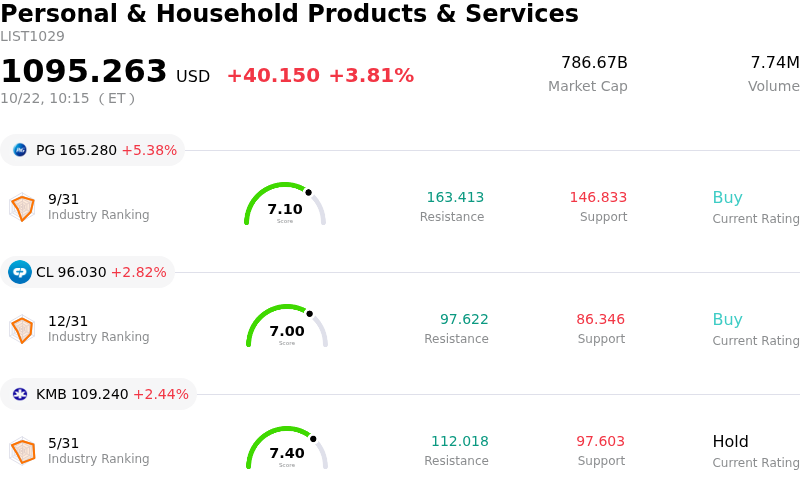Click the CL 7.00 score gauge
This screenshot has height=488, width=800.
tap(287, 326)
